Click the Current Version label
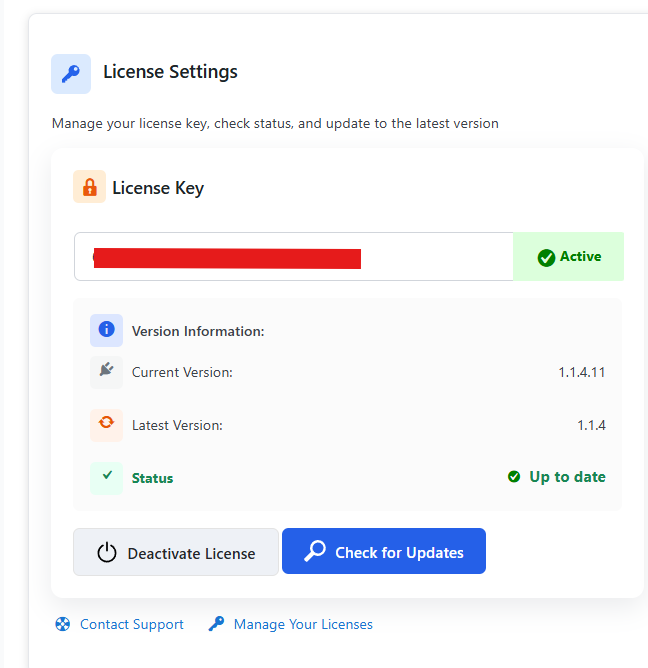This screenshot has height=668, width=648. tap(182, 372)
